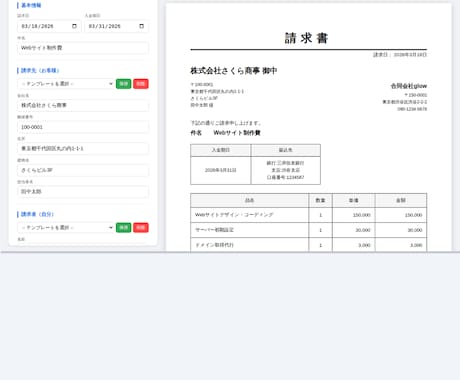Click red delete button in 請求先 section
Screen dimensions: 460x380
(141, 84)
